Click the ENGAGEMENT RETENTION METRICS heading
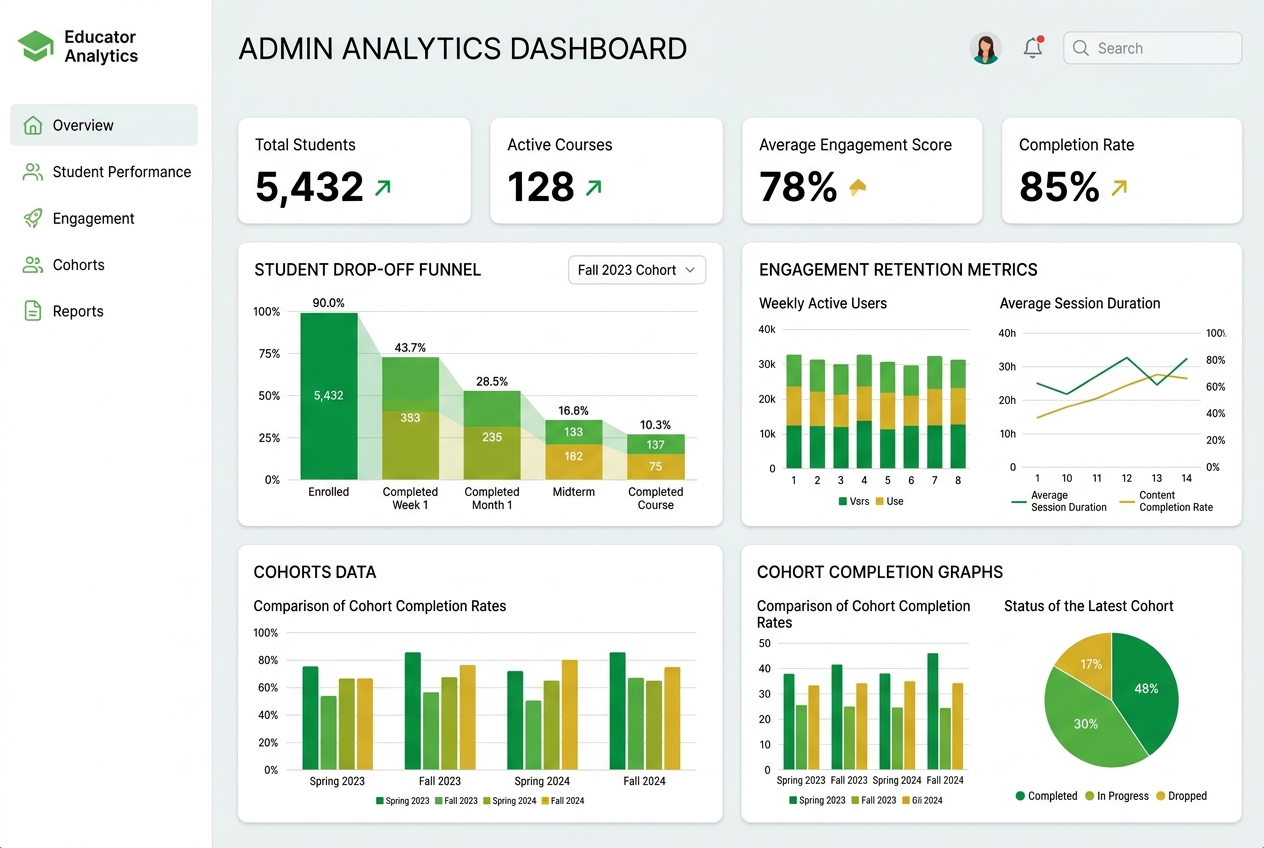The width and height of the screenshot is (1264, 848). click(898, 270)
